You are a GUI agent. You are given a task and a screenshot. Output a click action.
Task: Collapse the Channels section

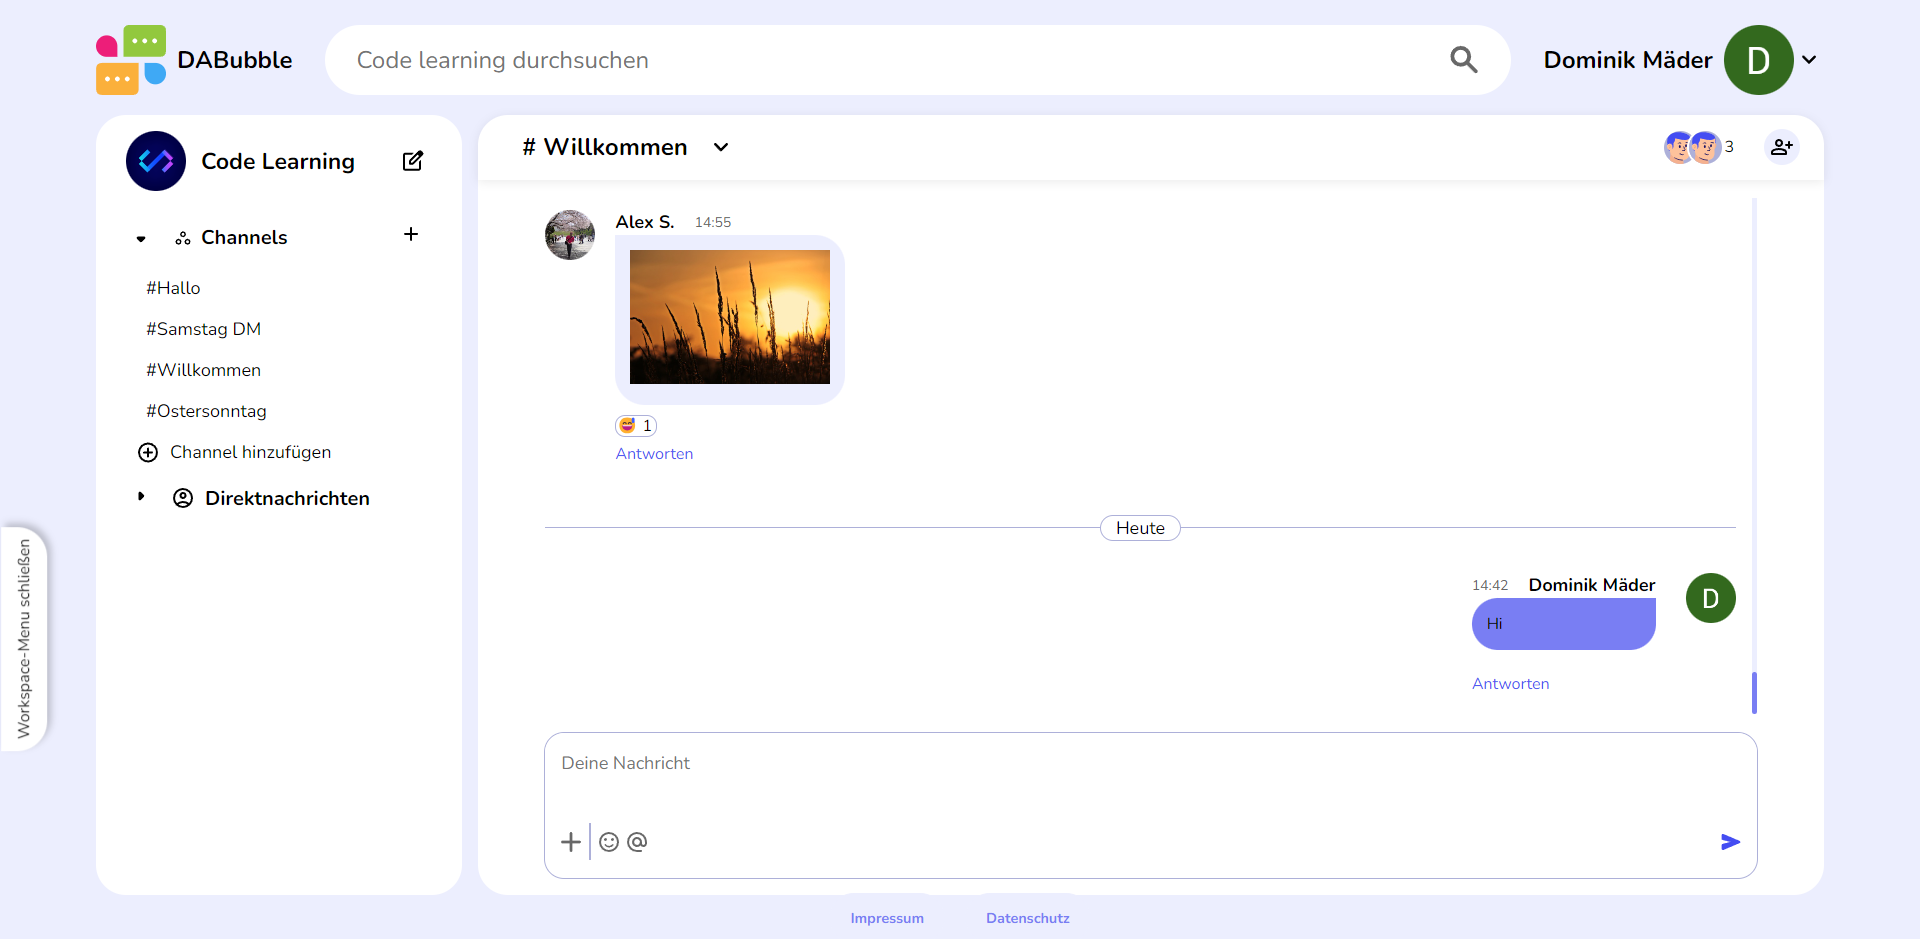[140, 238]
